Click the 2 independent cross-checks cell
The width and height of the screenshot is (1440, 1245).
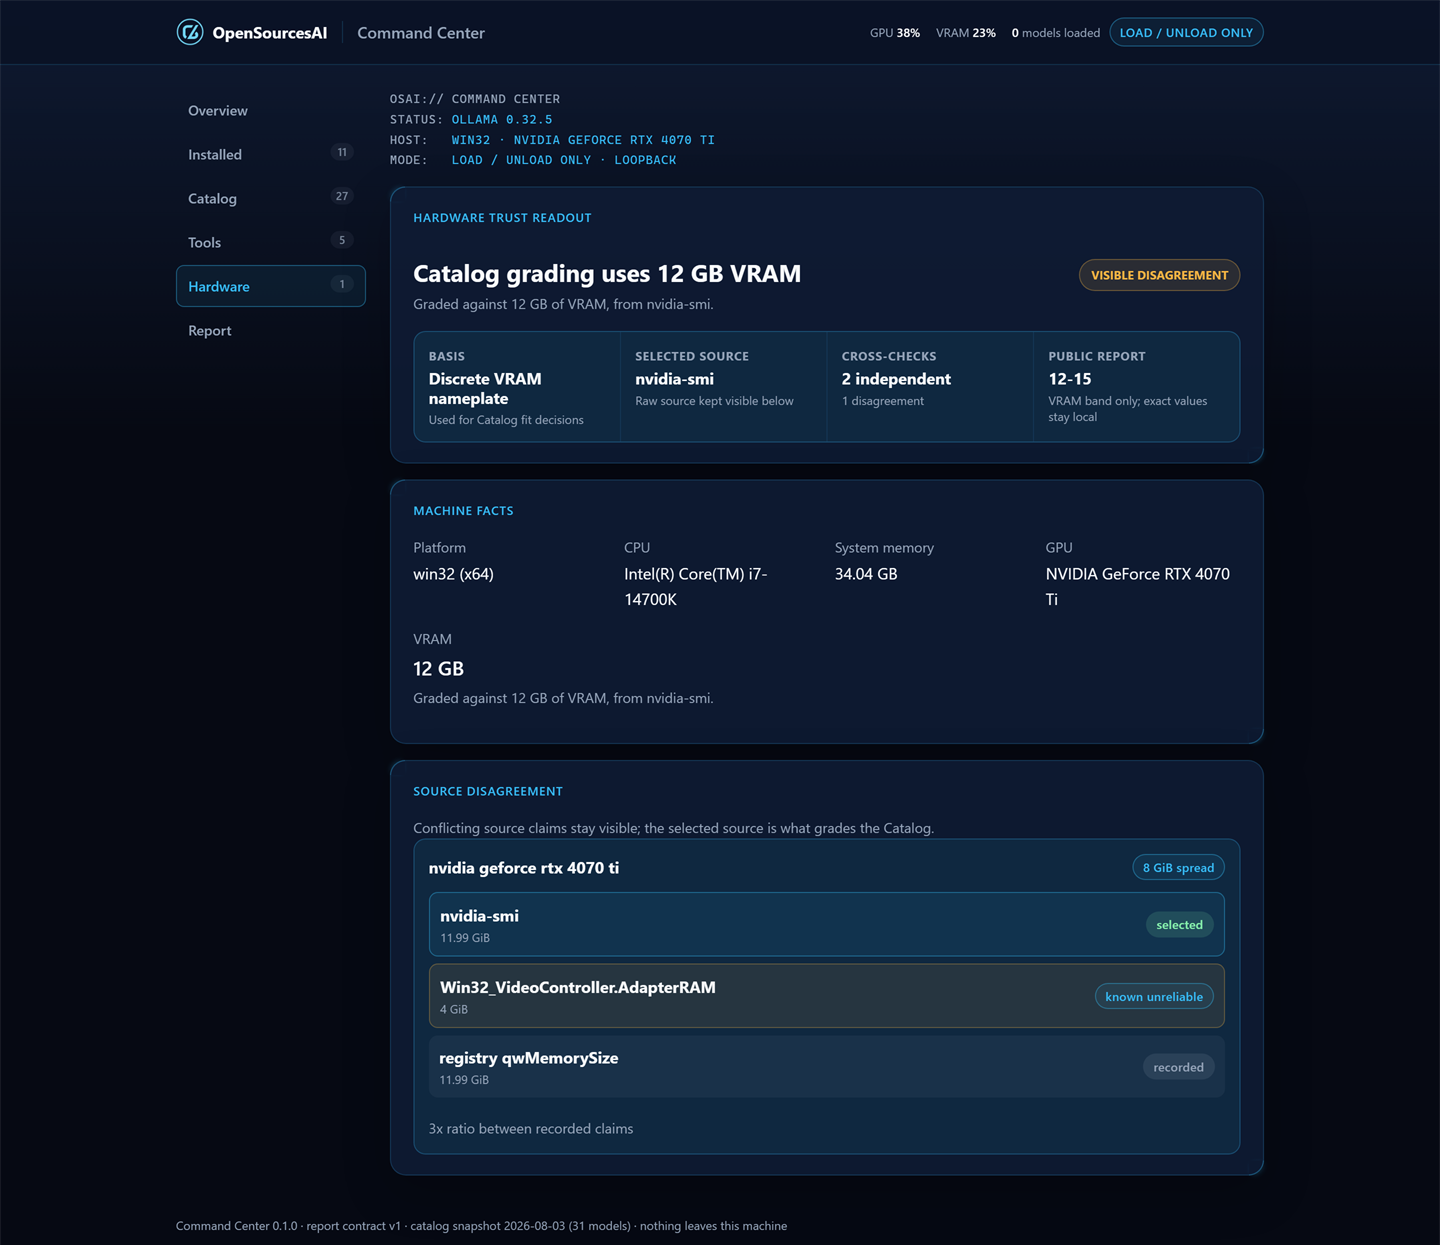click(x=930, y=387)
